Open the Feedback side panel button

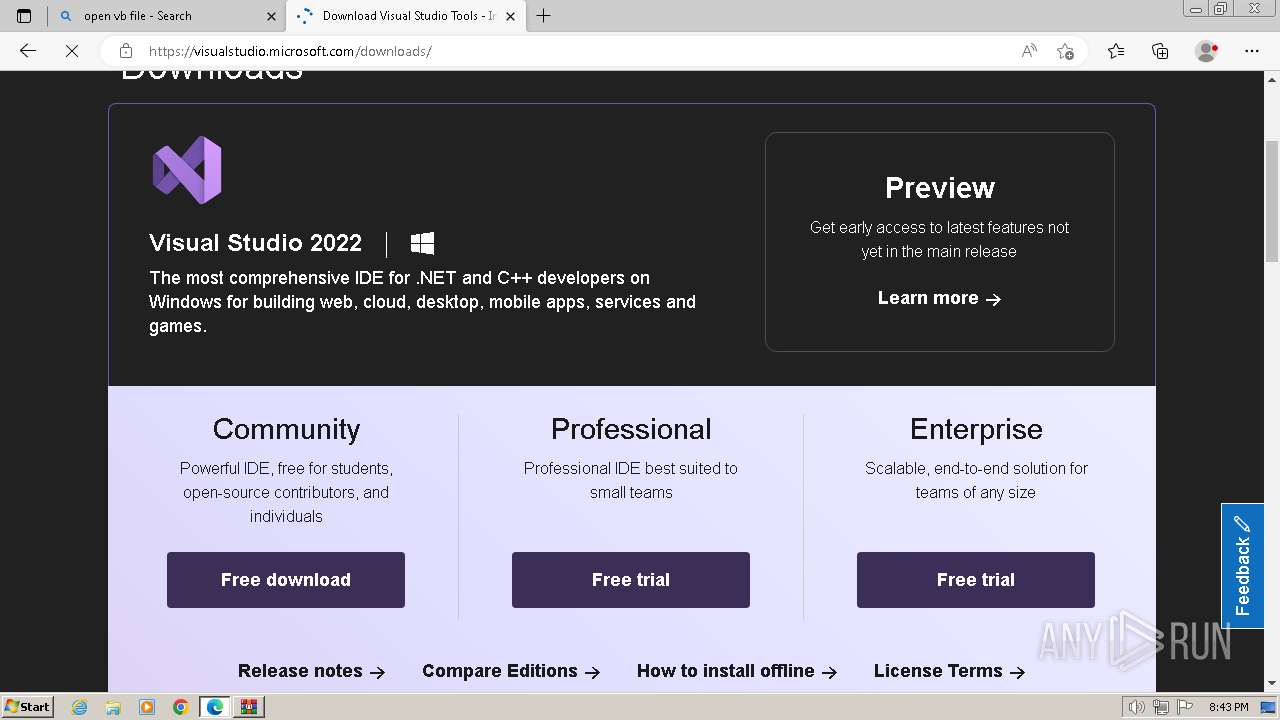[1242, 566]
